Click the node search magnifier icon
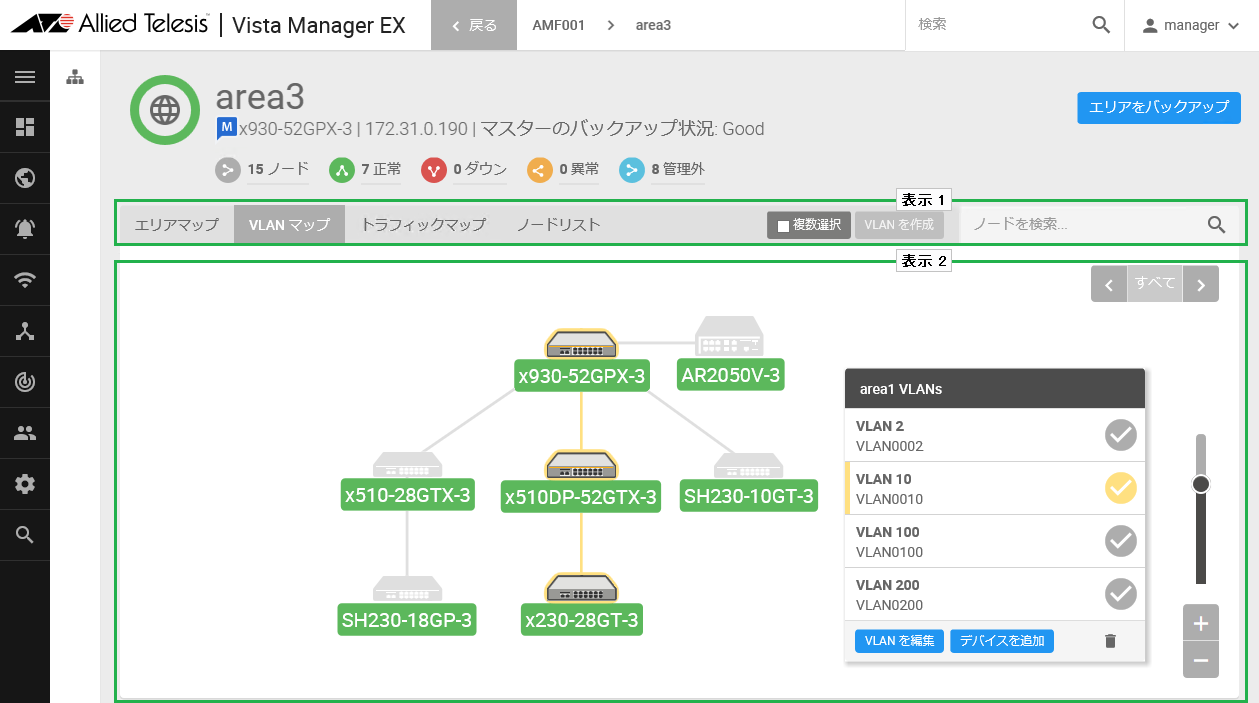 pyautogui.click(x=1216, y=224)
